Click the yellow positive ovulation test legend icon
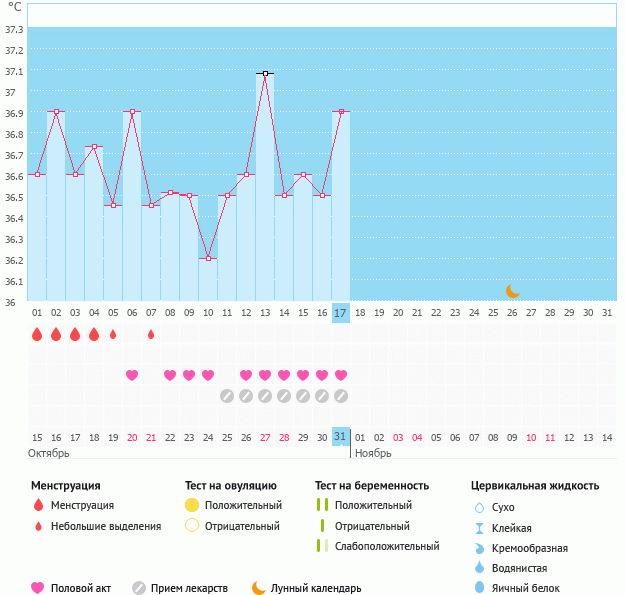 click(x=192, y=505)
